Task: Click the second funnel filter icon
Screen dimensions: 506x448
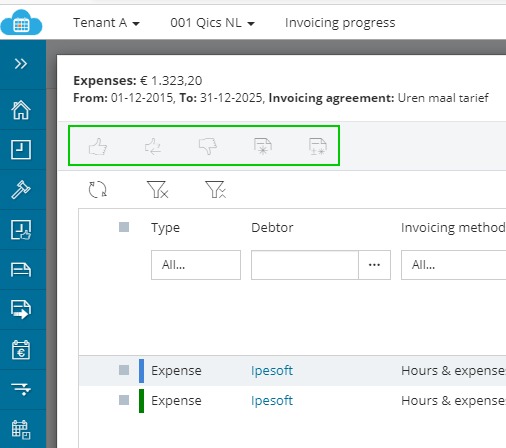Action: click(216, 189)
